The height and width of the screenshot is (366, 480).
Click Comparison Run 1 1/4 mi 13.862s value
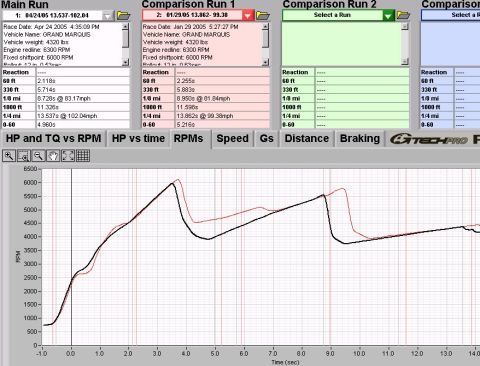point(222,116)
